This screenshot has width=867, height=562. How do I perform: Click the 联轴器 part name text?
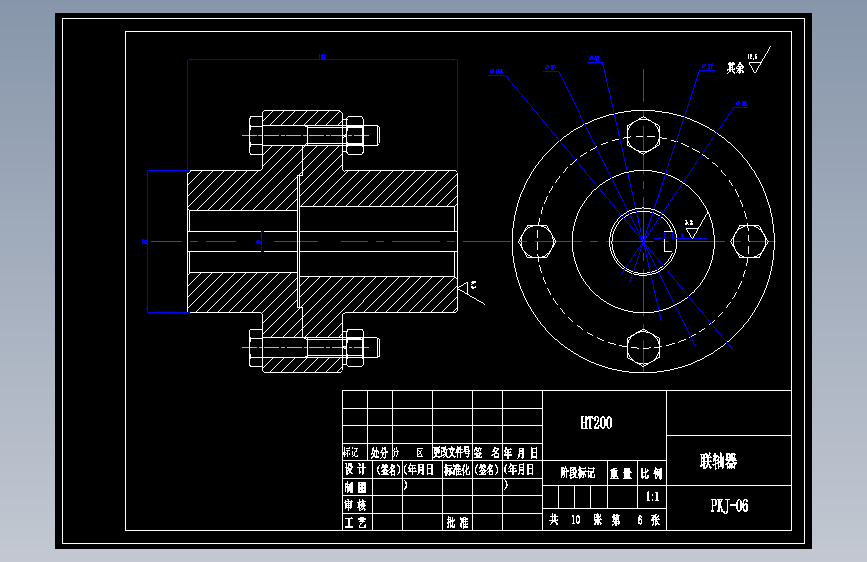718,461
